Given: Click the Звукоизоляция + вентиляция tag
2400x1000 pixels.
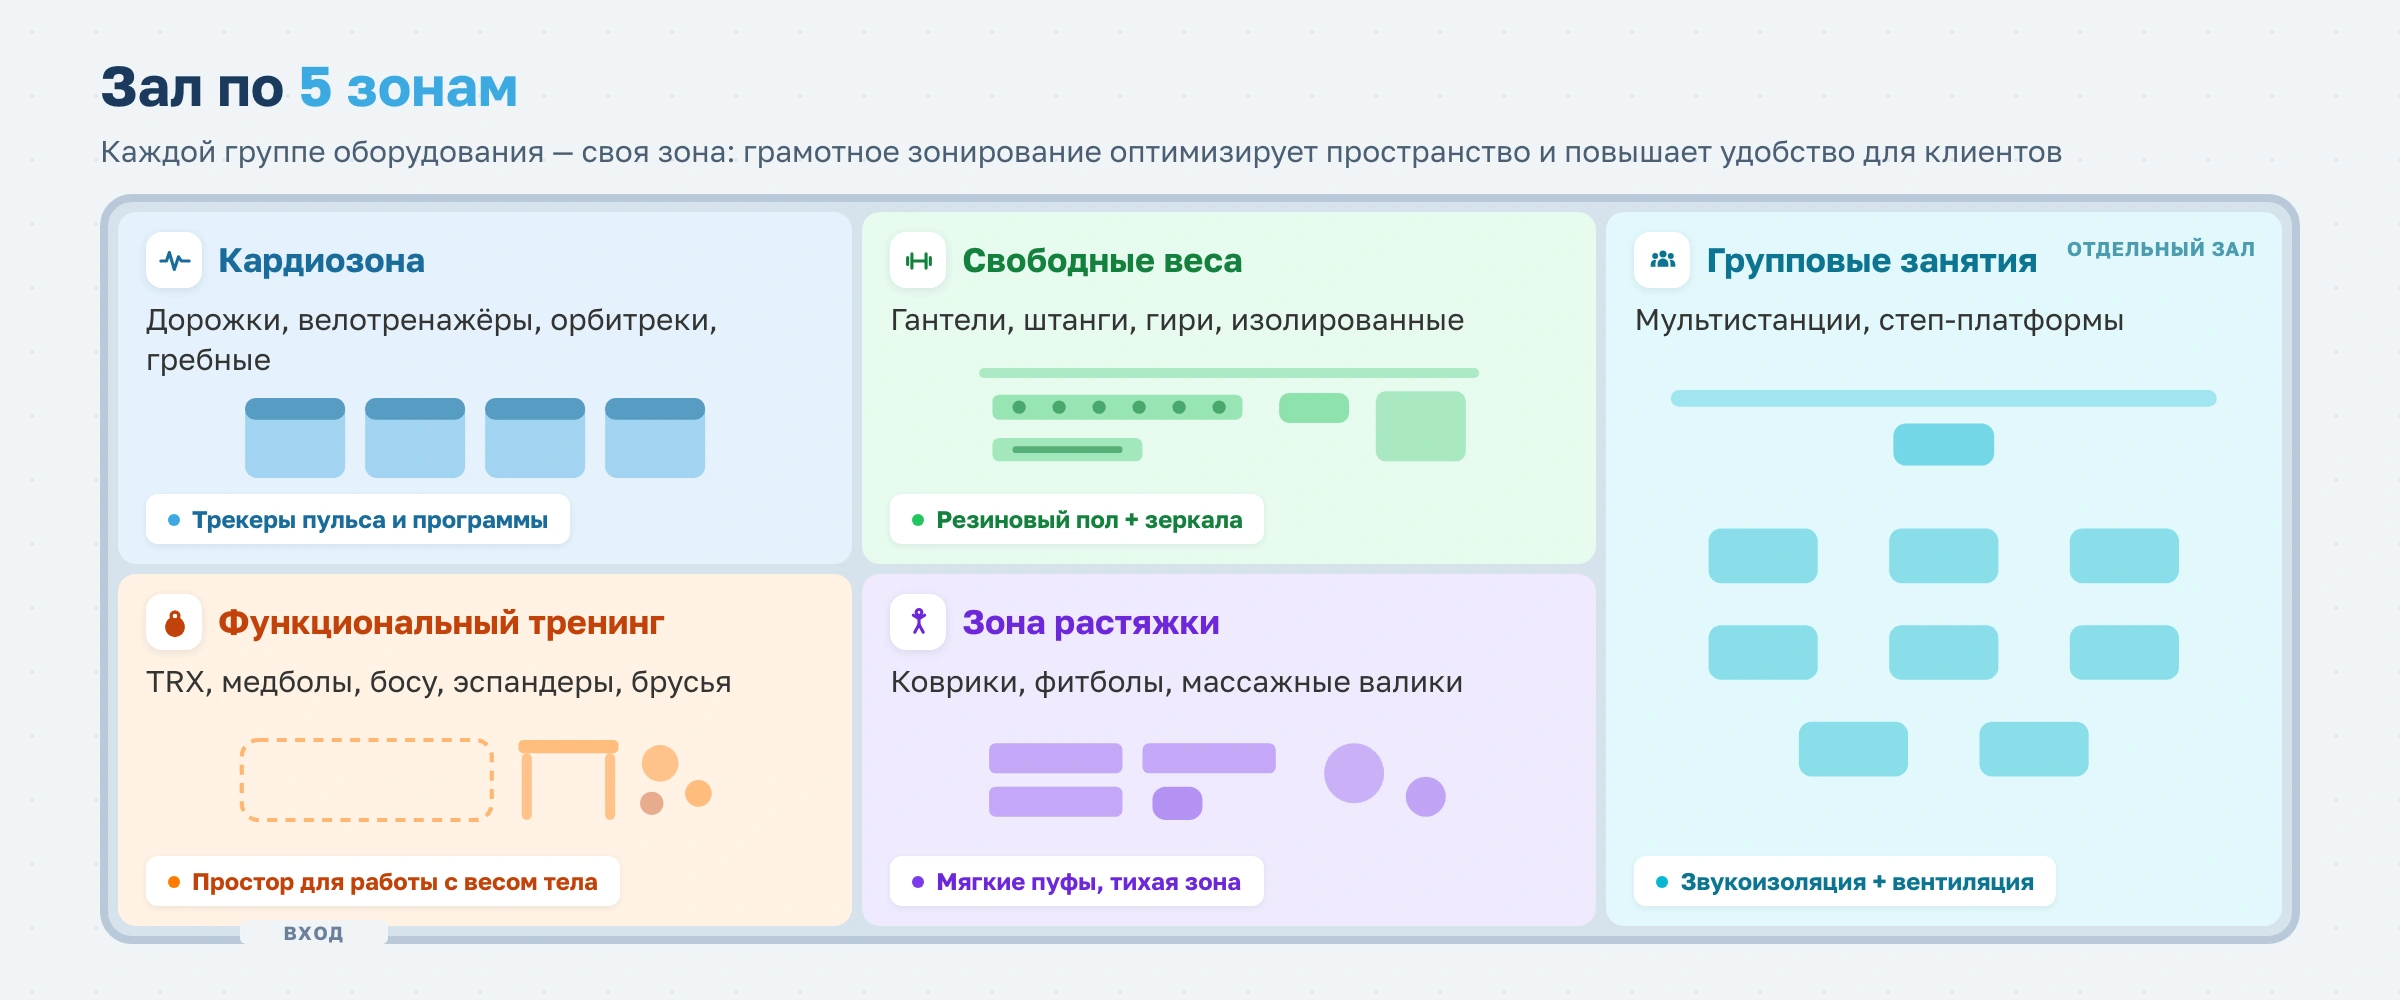Looking at the screenshot, I should coord(1845,882).
